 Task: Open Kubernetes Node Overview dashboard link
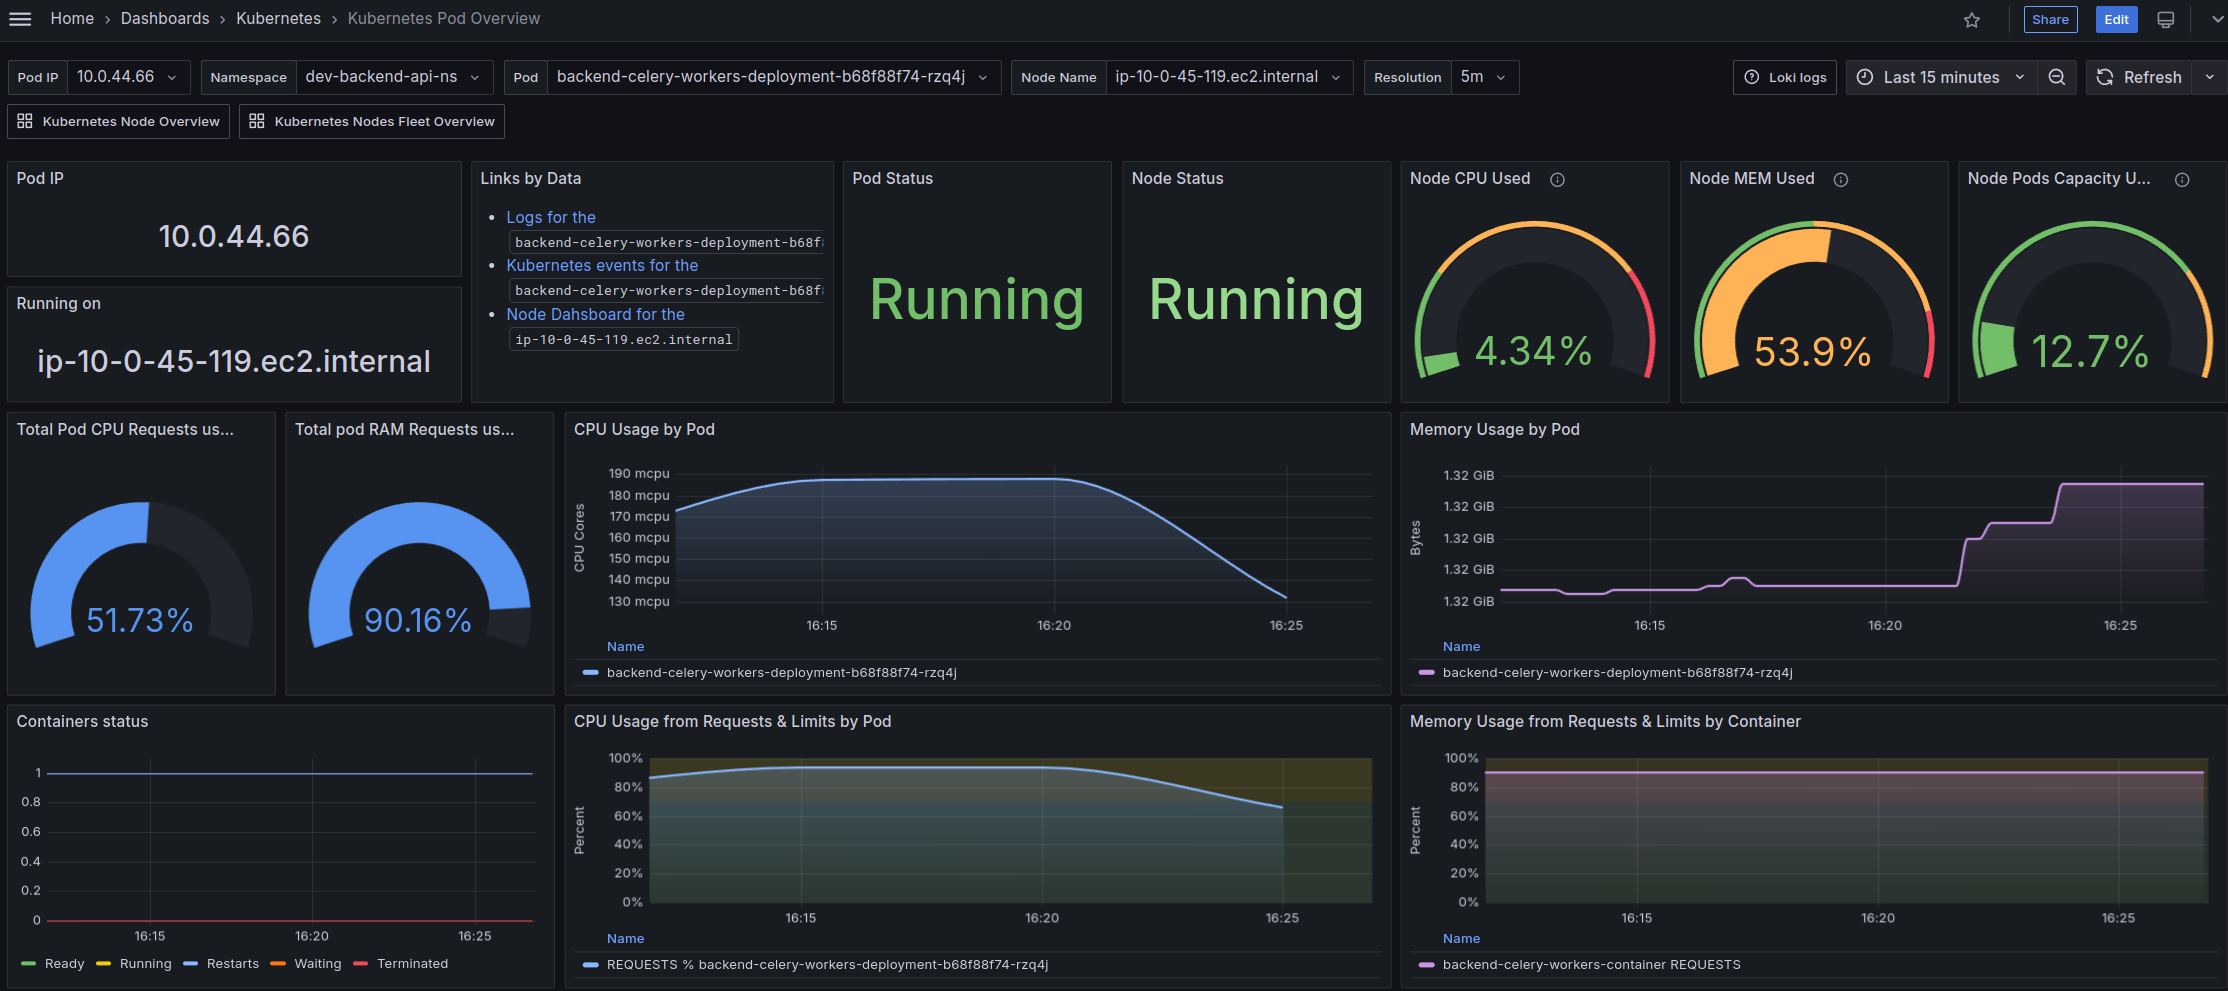tap(119, 121)
